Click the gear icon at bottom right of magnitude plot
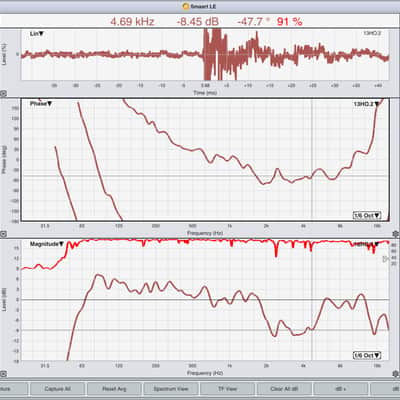The image size is (400, 400). 396,374
